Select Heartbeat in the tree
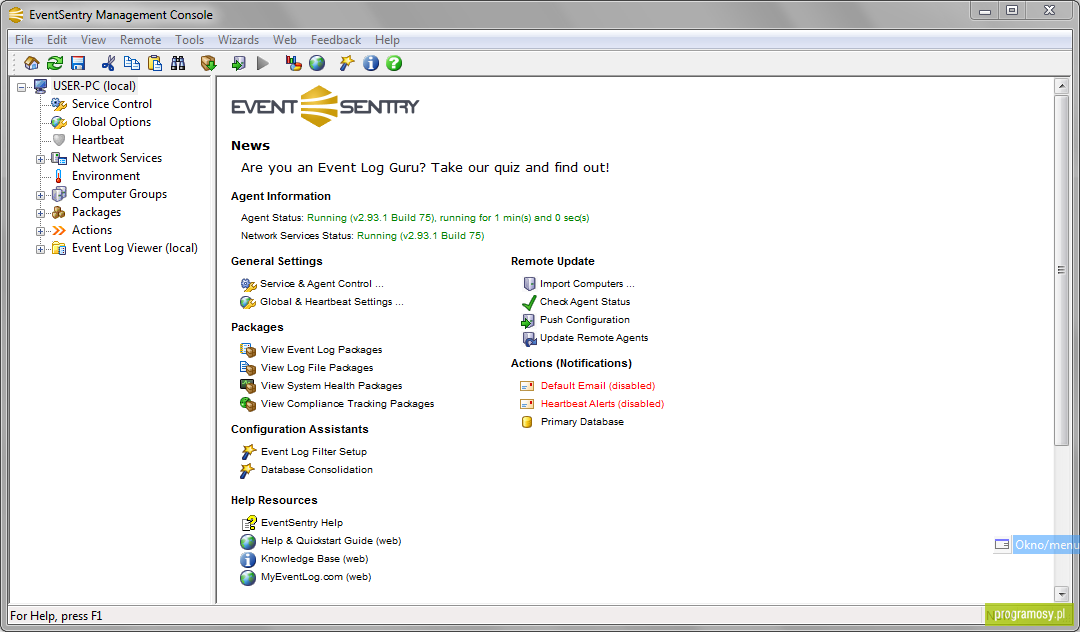 click(98, 140)
